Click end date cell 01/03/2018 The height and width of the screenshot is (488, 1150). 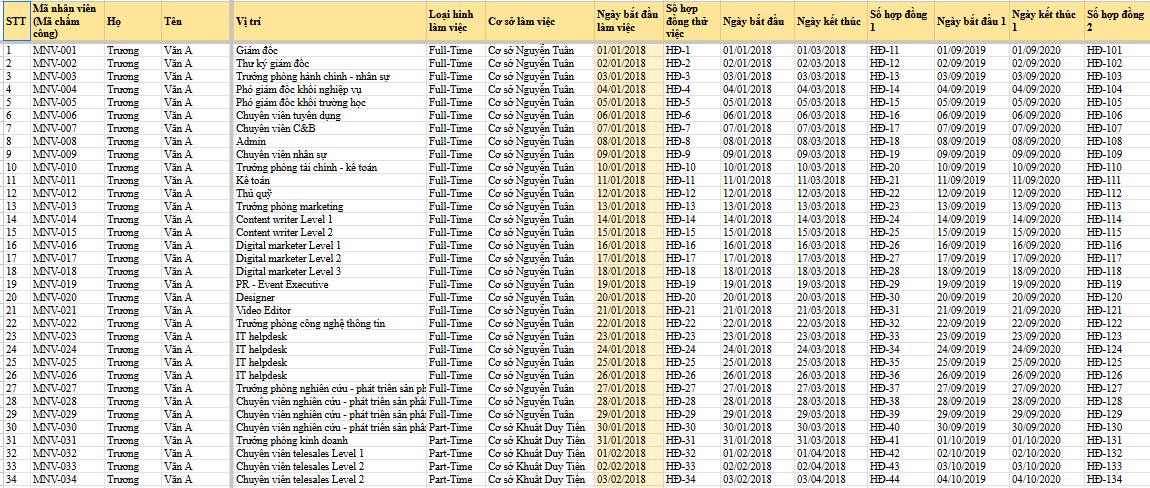pyautogui.click(x=831, y=50)
